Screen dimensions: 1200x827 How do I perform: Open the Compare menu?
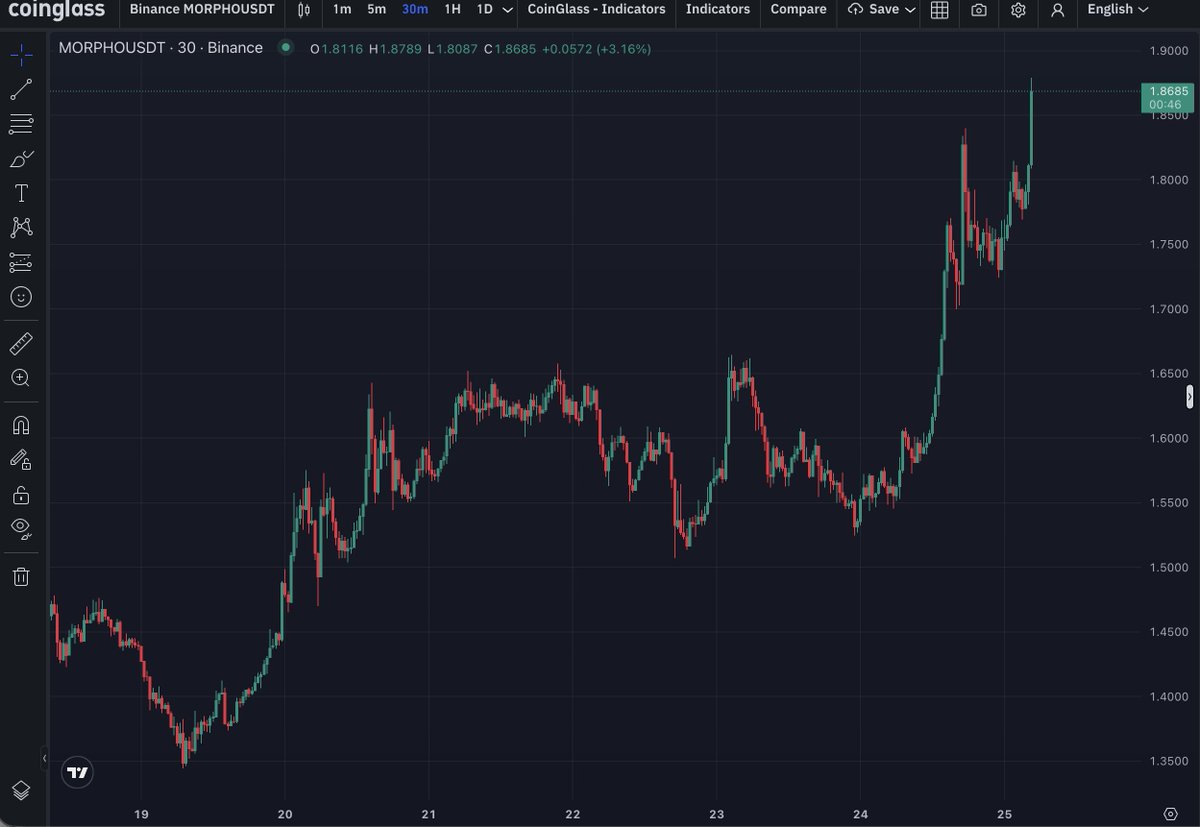point(798,11)
